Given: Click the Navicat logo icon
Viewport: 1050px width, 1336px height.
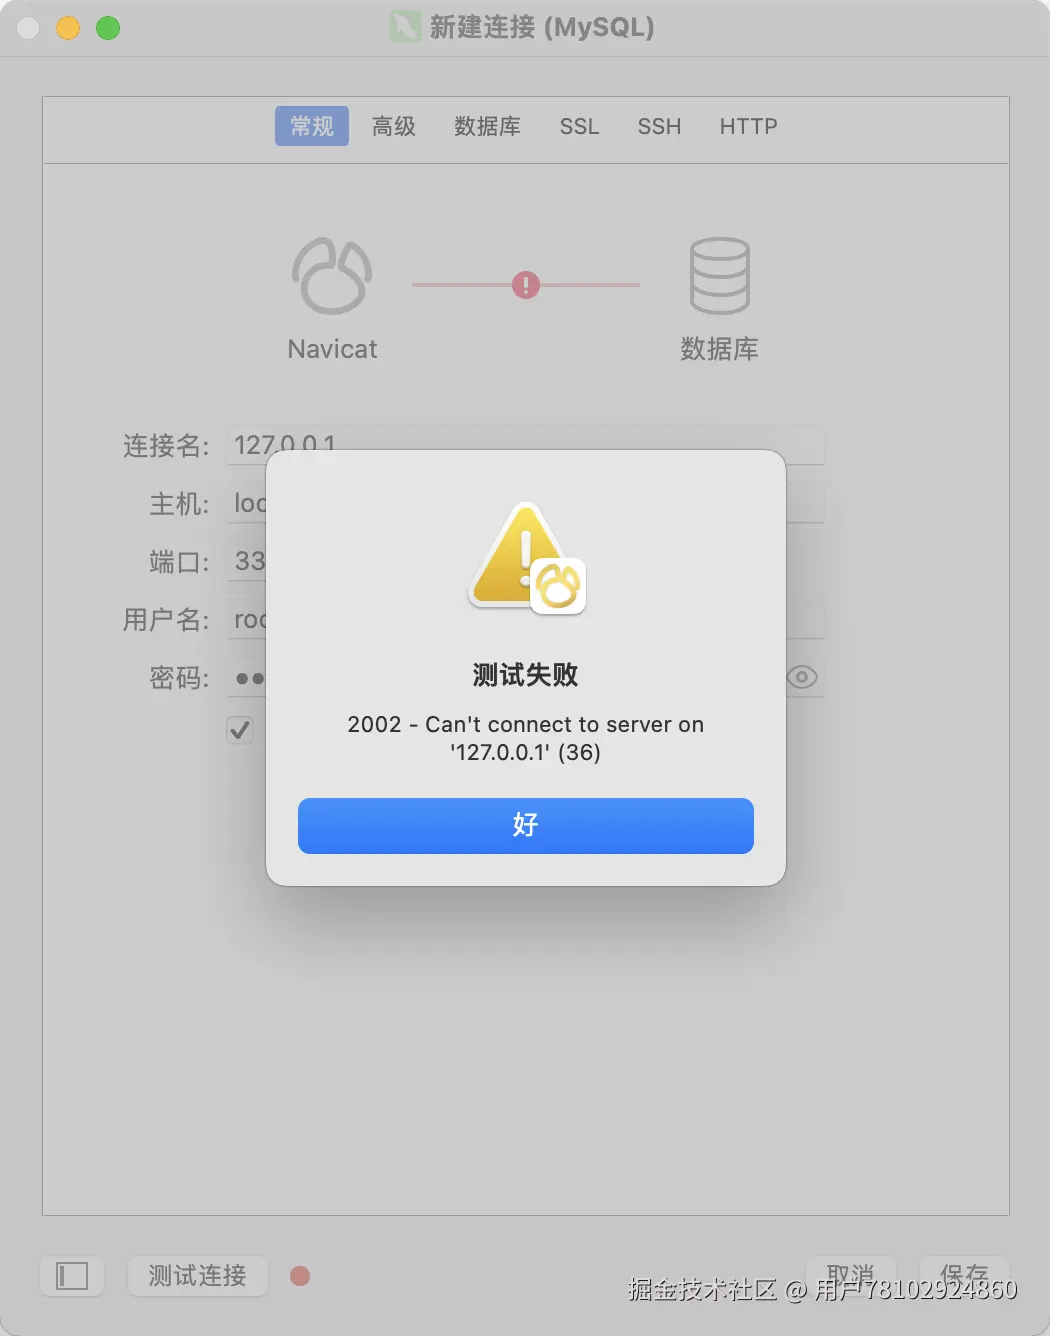Looking at the screenshot, I should point(332,276).
